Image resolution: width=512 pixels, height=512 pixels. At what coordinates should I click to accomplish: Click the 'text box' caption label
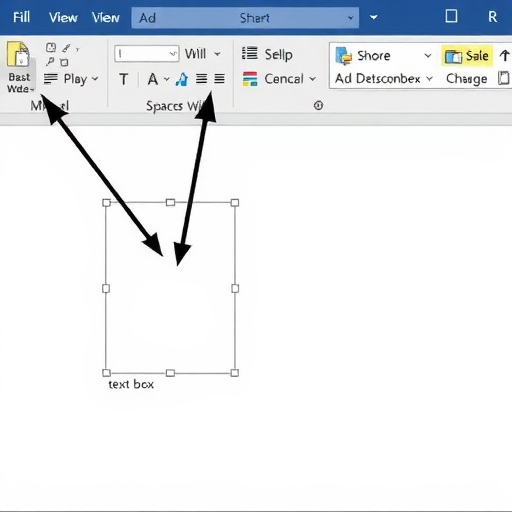click(x=131, y=384)
